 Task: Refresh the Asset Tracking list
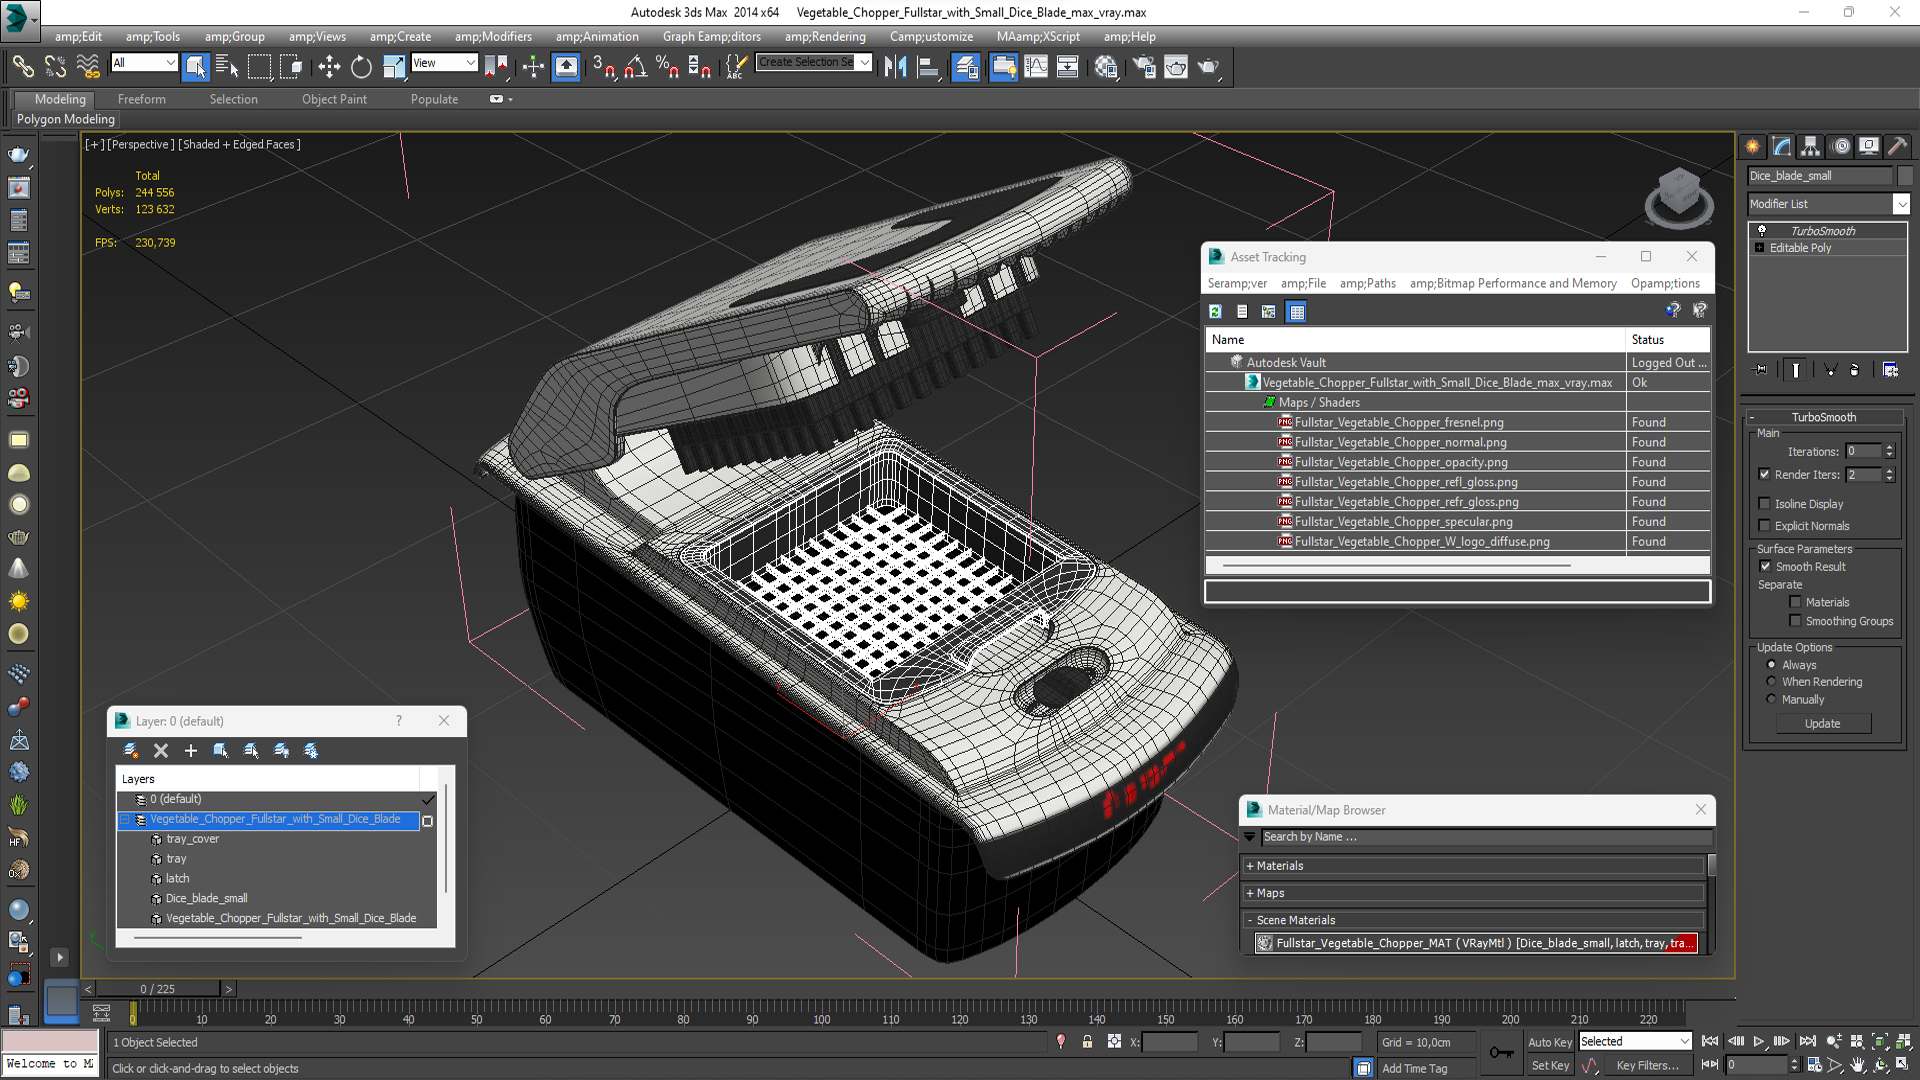point(1215,312)
